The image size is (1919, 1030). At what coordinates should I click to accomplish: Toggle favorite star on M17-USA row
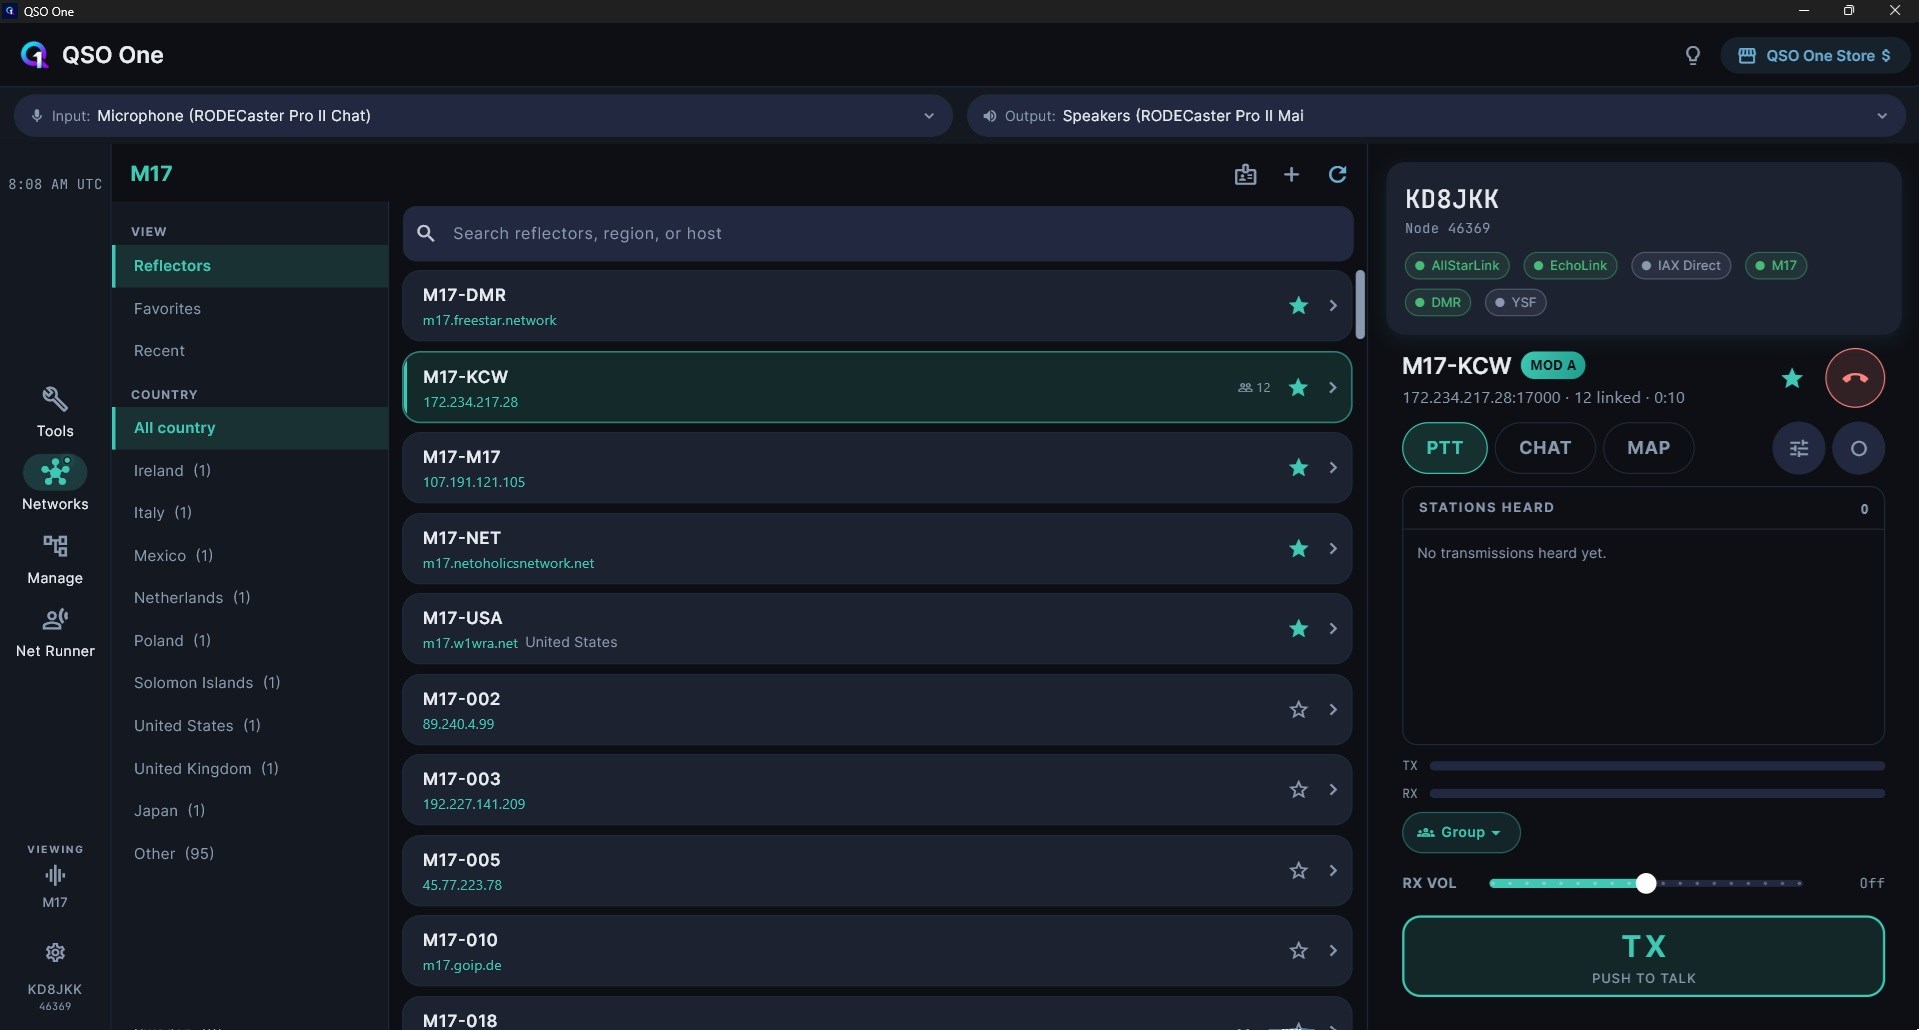coord(1298,629)
